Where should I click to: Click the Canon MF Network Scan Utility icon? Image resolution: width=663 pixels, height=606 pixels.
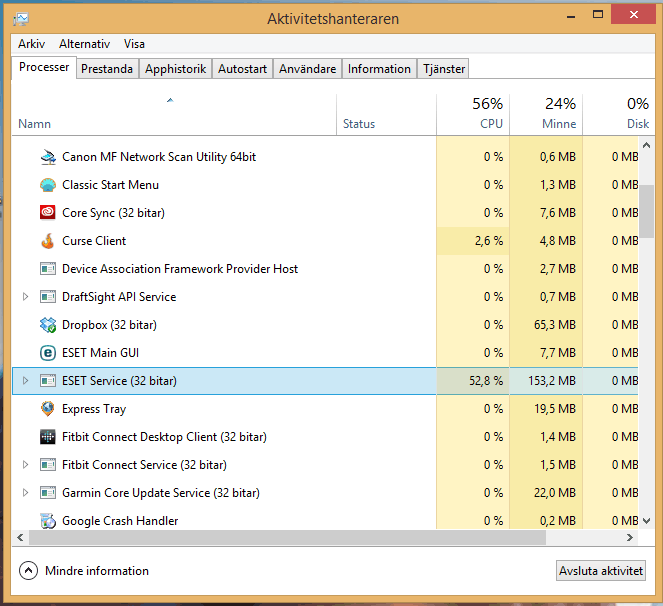point(48,157)
